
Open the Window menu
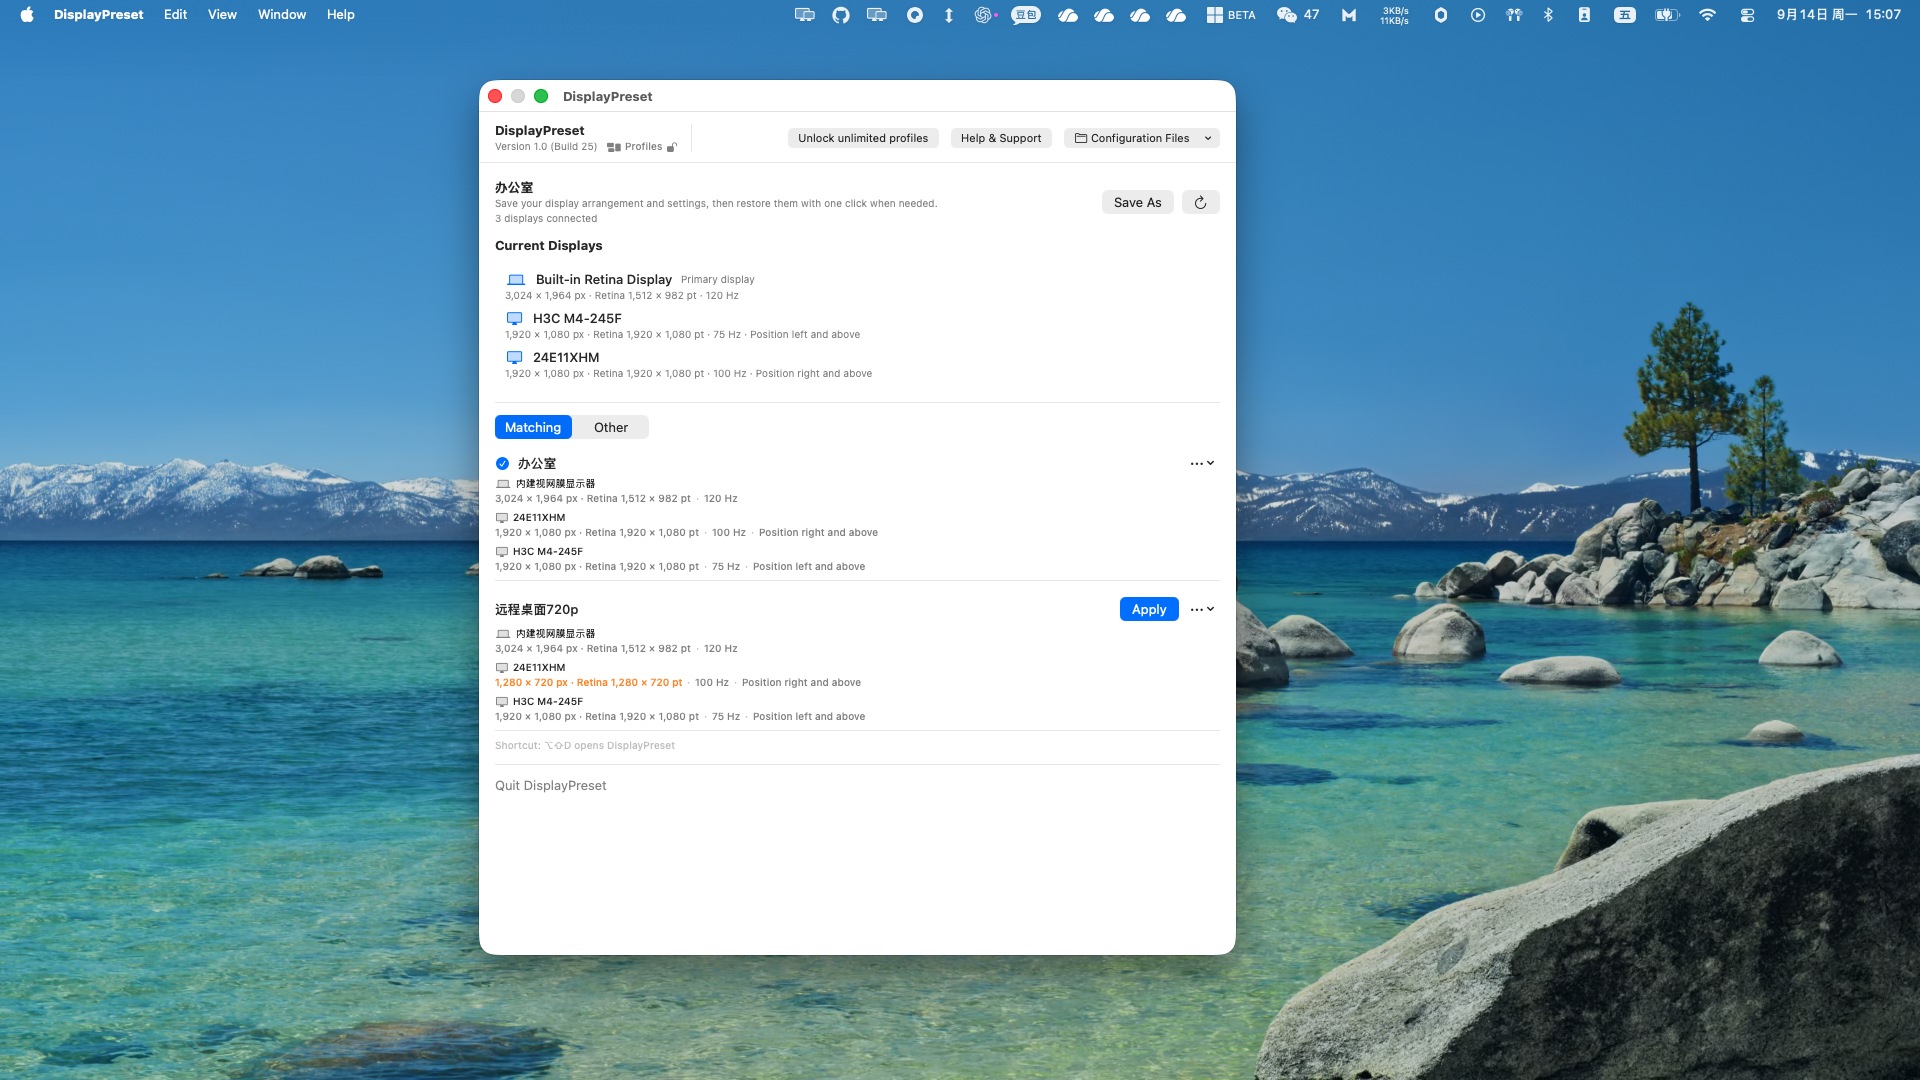(282, 15)
